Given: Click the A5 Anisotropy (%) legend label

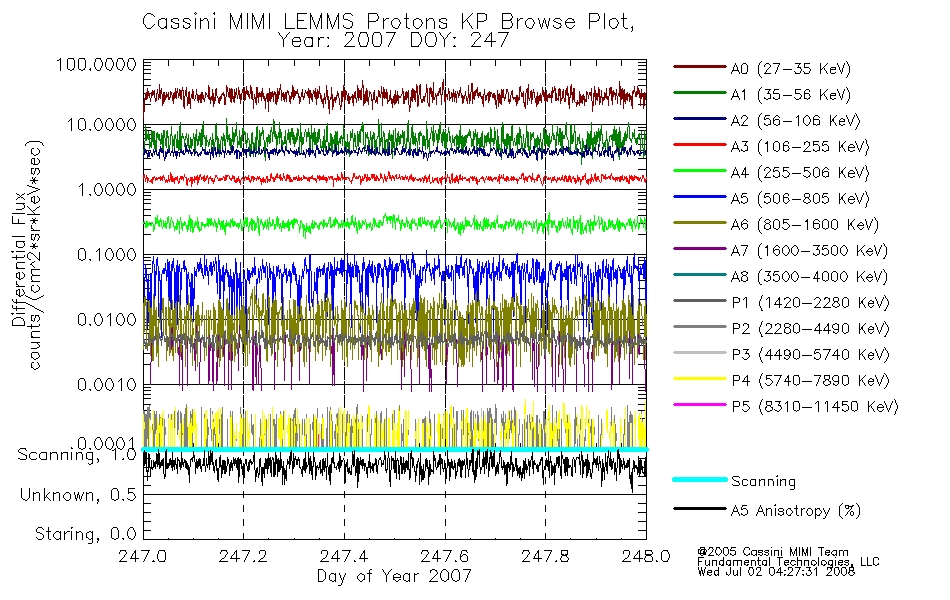Looking at the screenshot, I should (x=796, y=511).
